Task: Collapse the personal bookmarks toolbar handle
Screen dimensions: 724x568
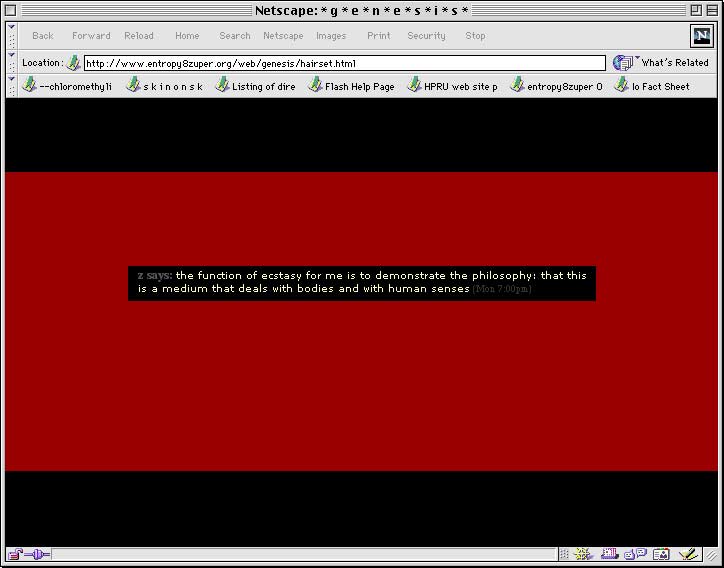Action: [11, 86]
